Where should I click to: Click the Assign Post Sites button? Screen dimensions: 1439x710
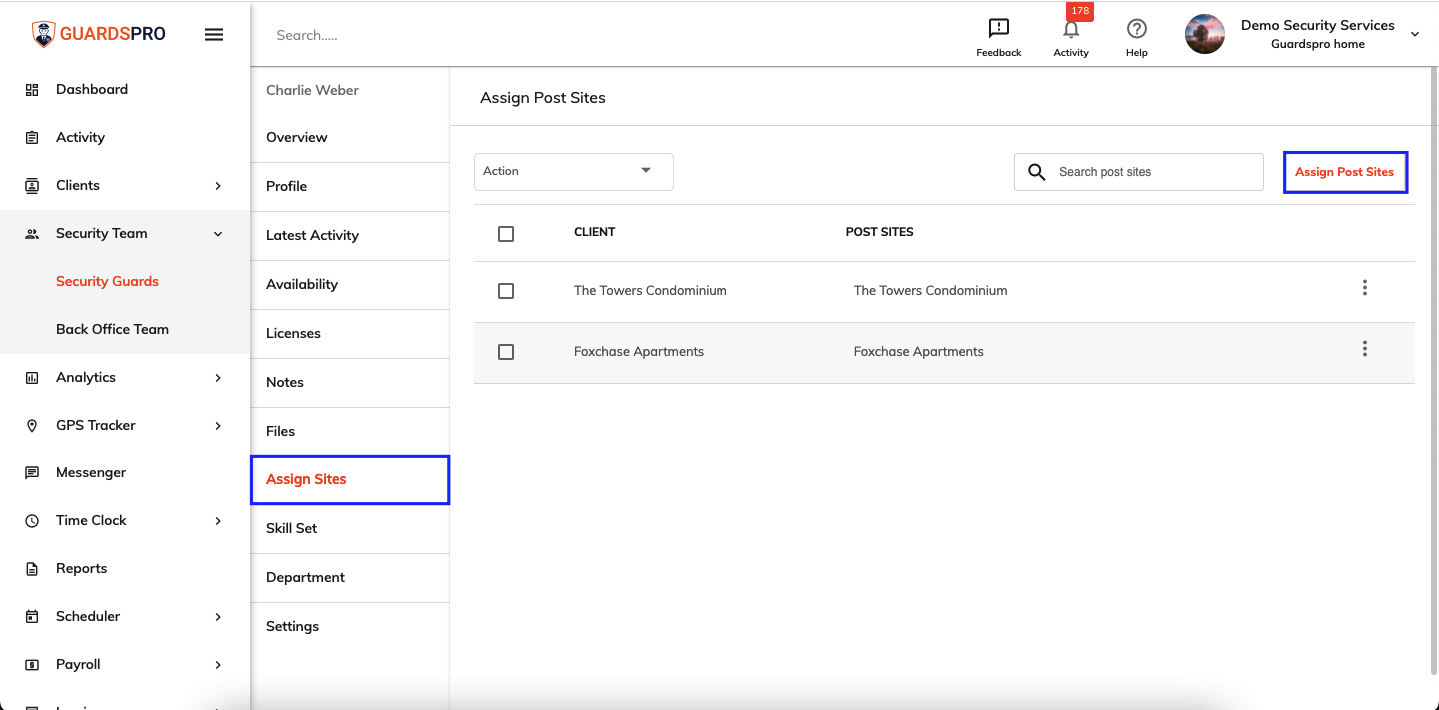coord(1345,172)
